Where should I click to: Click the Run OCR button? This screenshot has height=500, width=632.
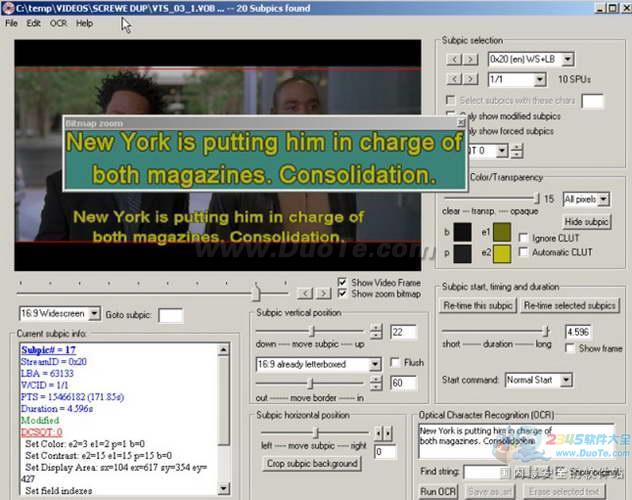[x=438, y=492]
